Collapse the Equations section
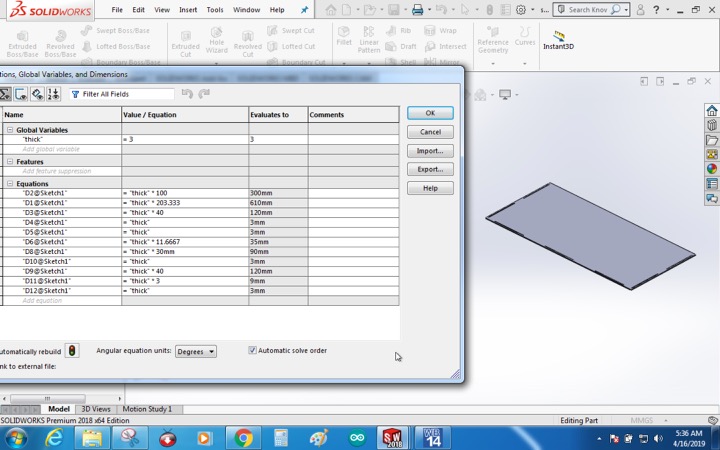 [10, 184]
